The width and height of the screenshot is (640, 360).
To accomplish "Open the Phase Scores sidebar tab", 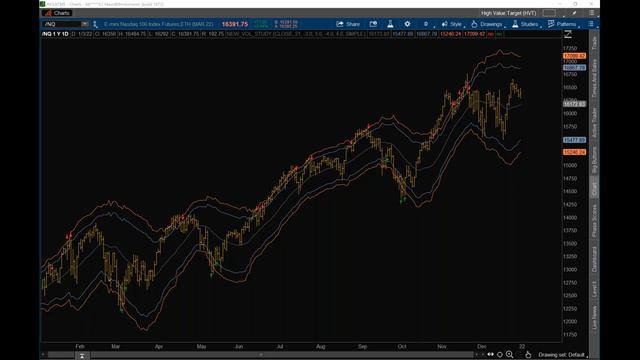I will click(x=594, y=221).
